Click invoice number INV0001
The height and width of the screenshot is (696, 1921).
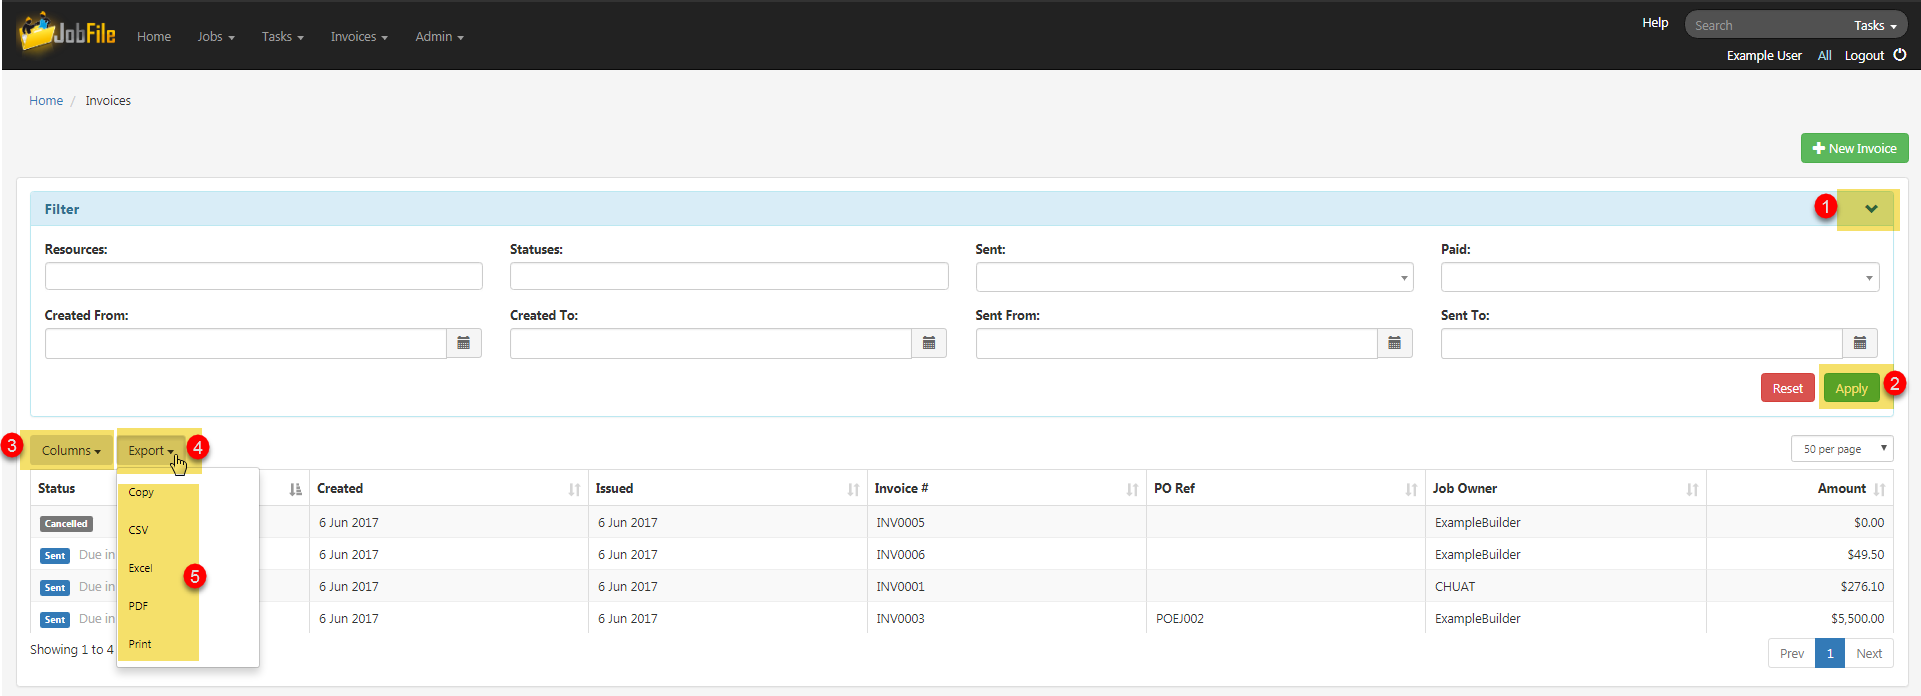pos(900,586)
